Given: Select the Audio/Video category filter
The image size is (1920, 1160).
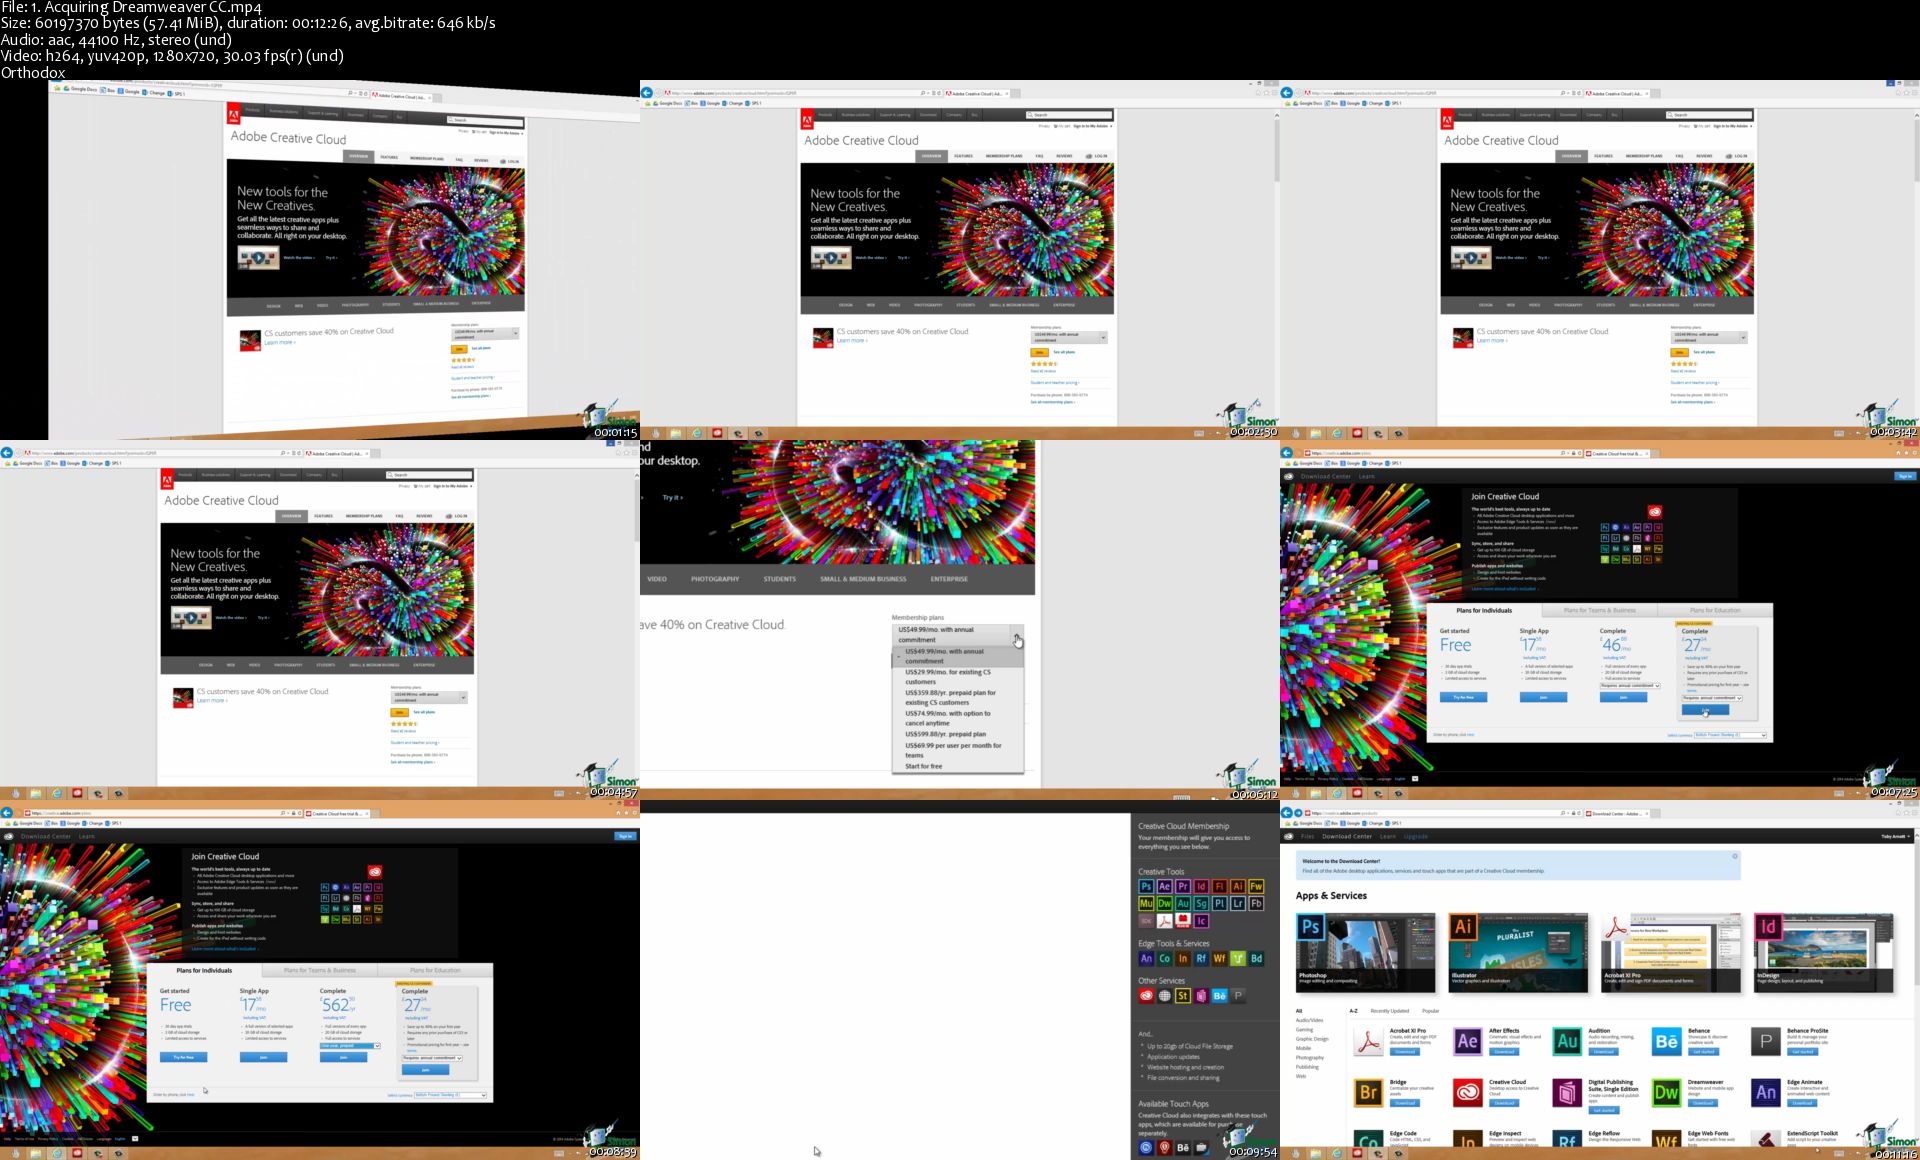Looking at the screenshot, I should tap(1309, 1020).
